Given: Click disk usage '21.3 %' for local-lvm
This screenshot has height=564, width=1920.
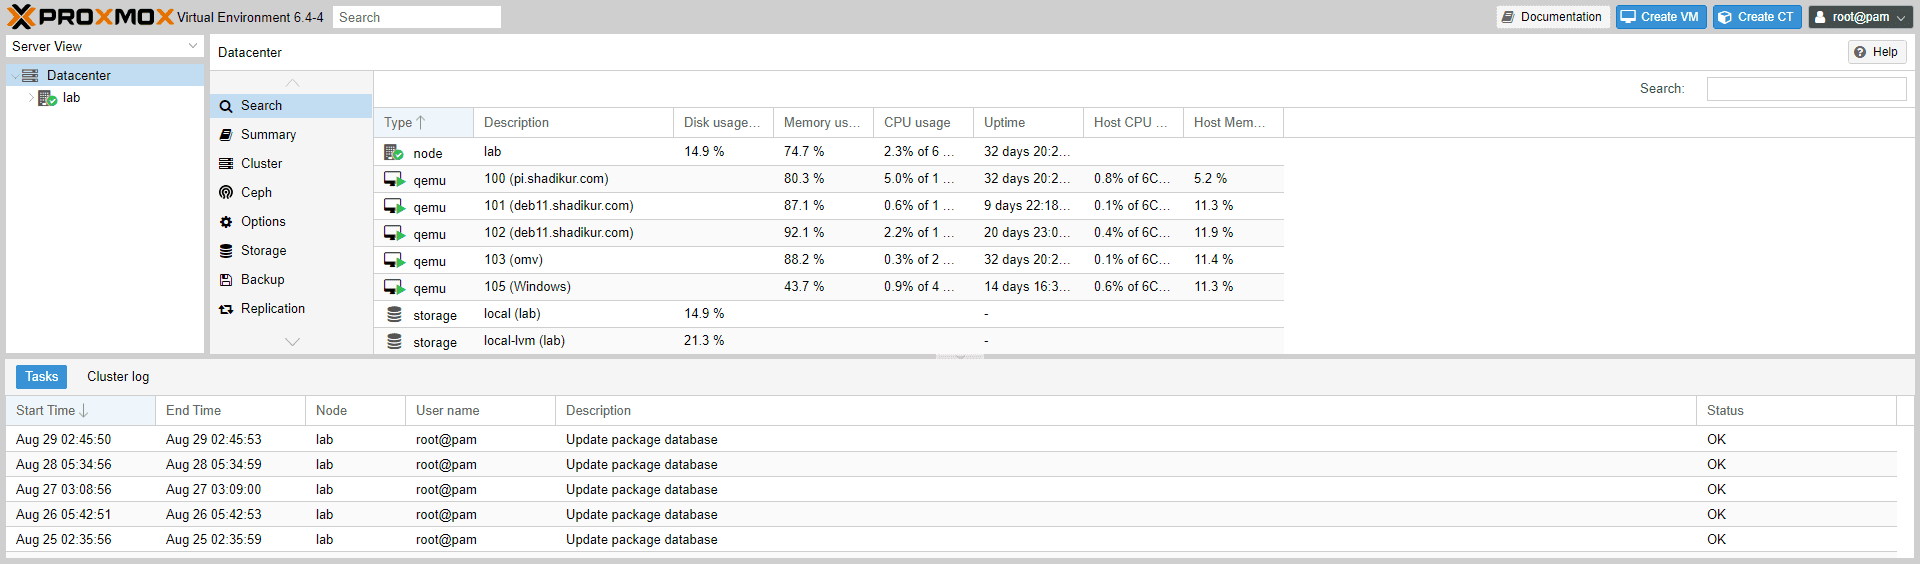Looking at the screenshot, I should [704, 341].
